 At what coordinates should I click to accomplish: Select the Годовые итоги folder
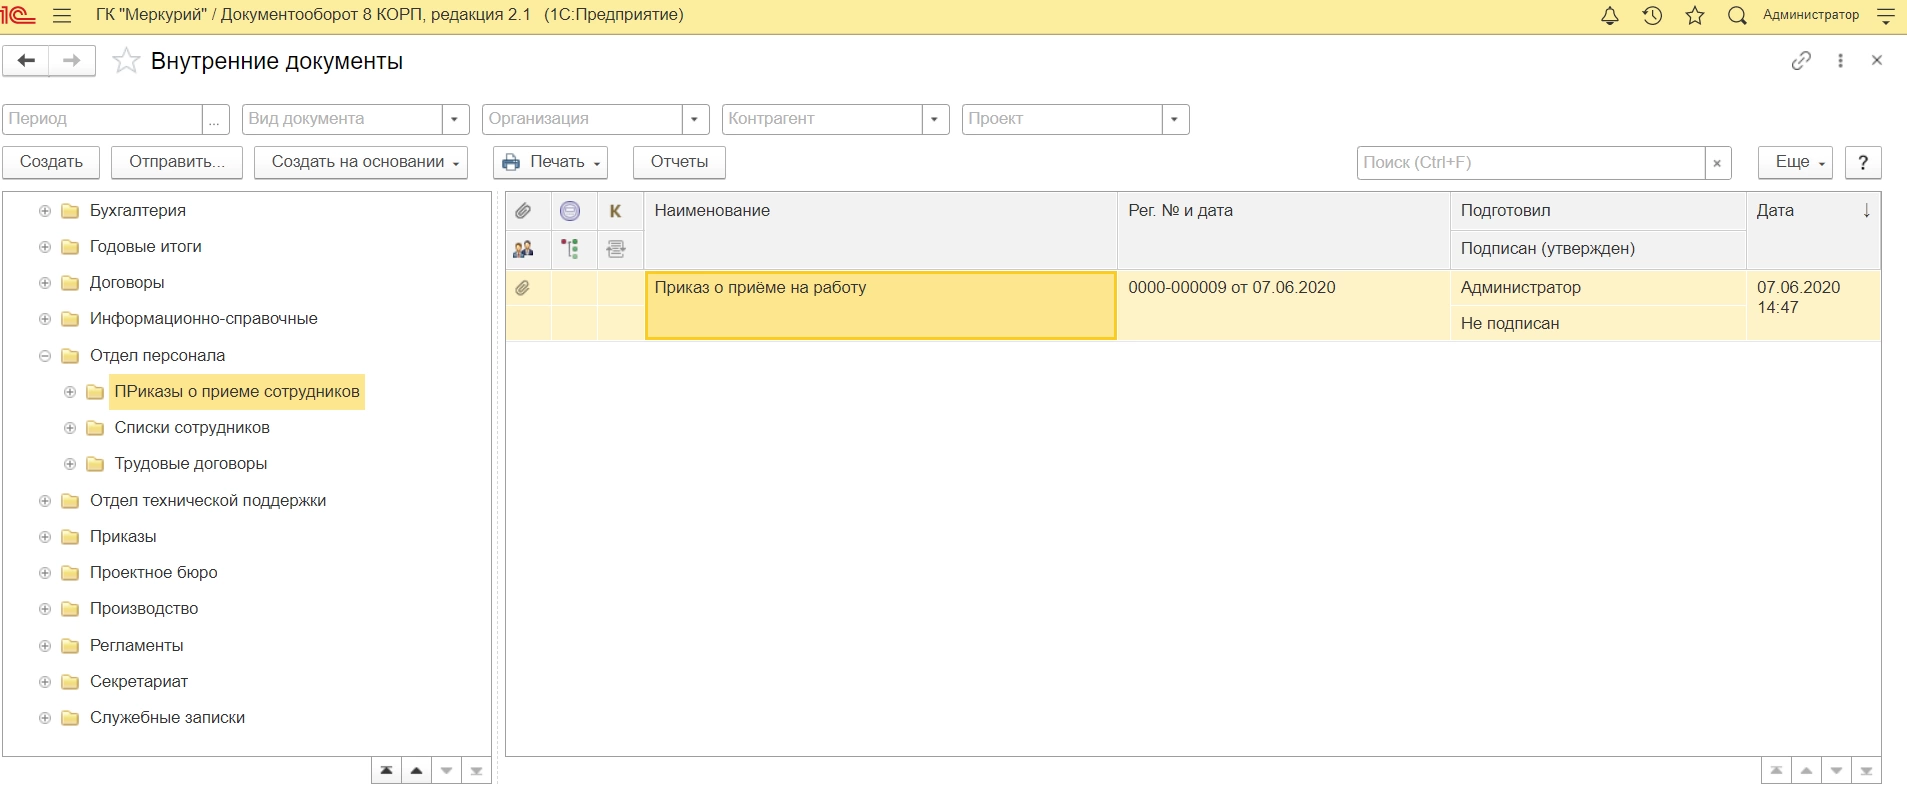[x=146, y=247]
